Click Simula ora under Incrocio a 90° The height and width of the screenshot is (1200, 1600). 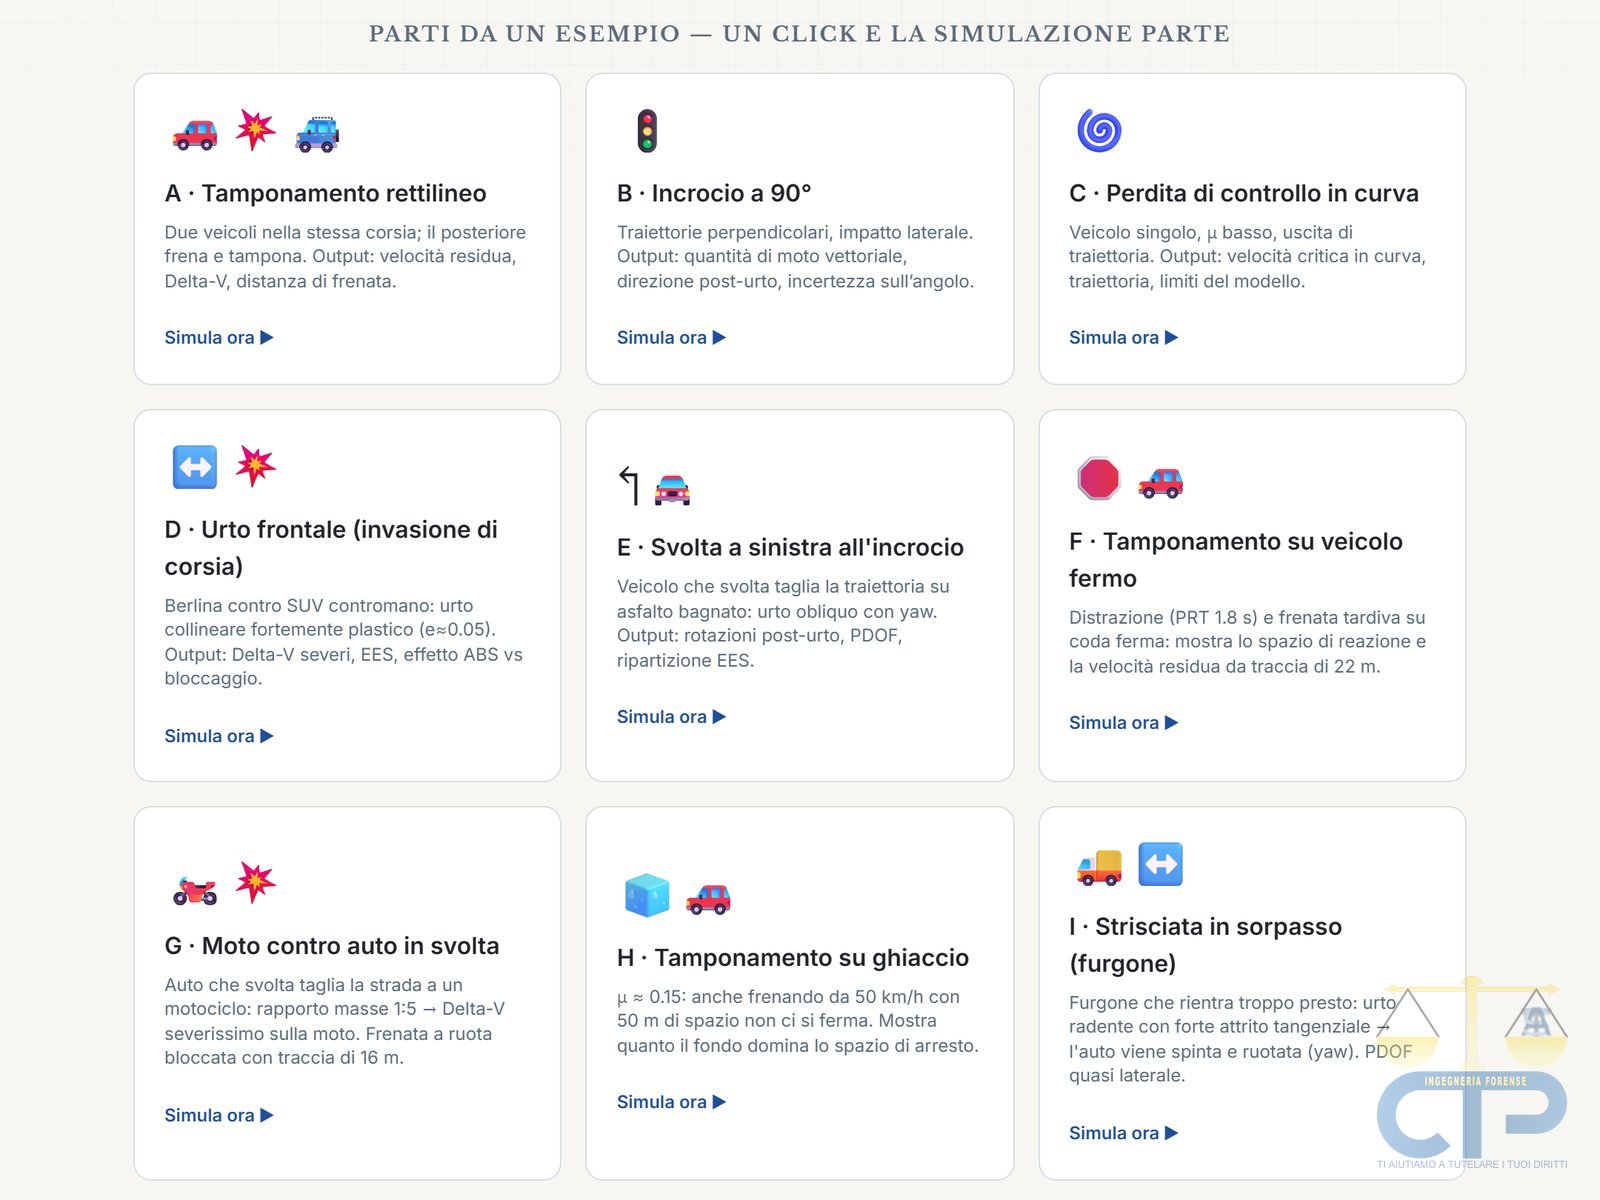click(671, 338)
